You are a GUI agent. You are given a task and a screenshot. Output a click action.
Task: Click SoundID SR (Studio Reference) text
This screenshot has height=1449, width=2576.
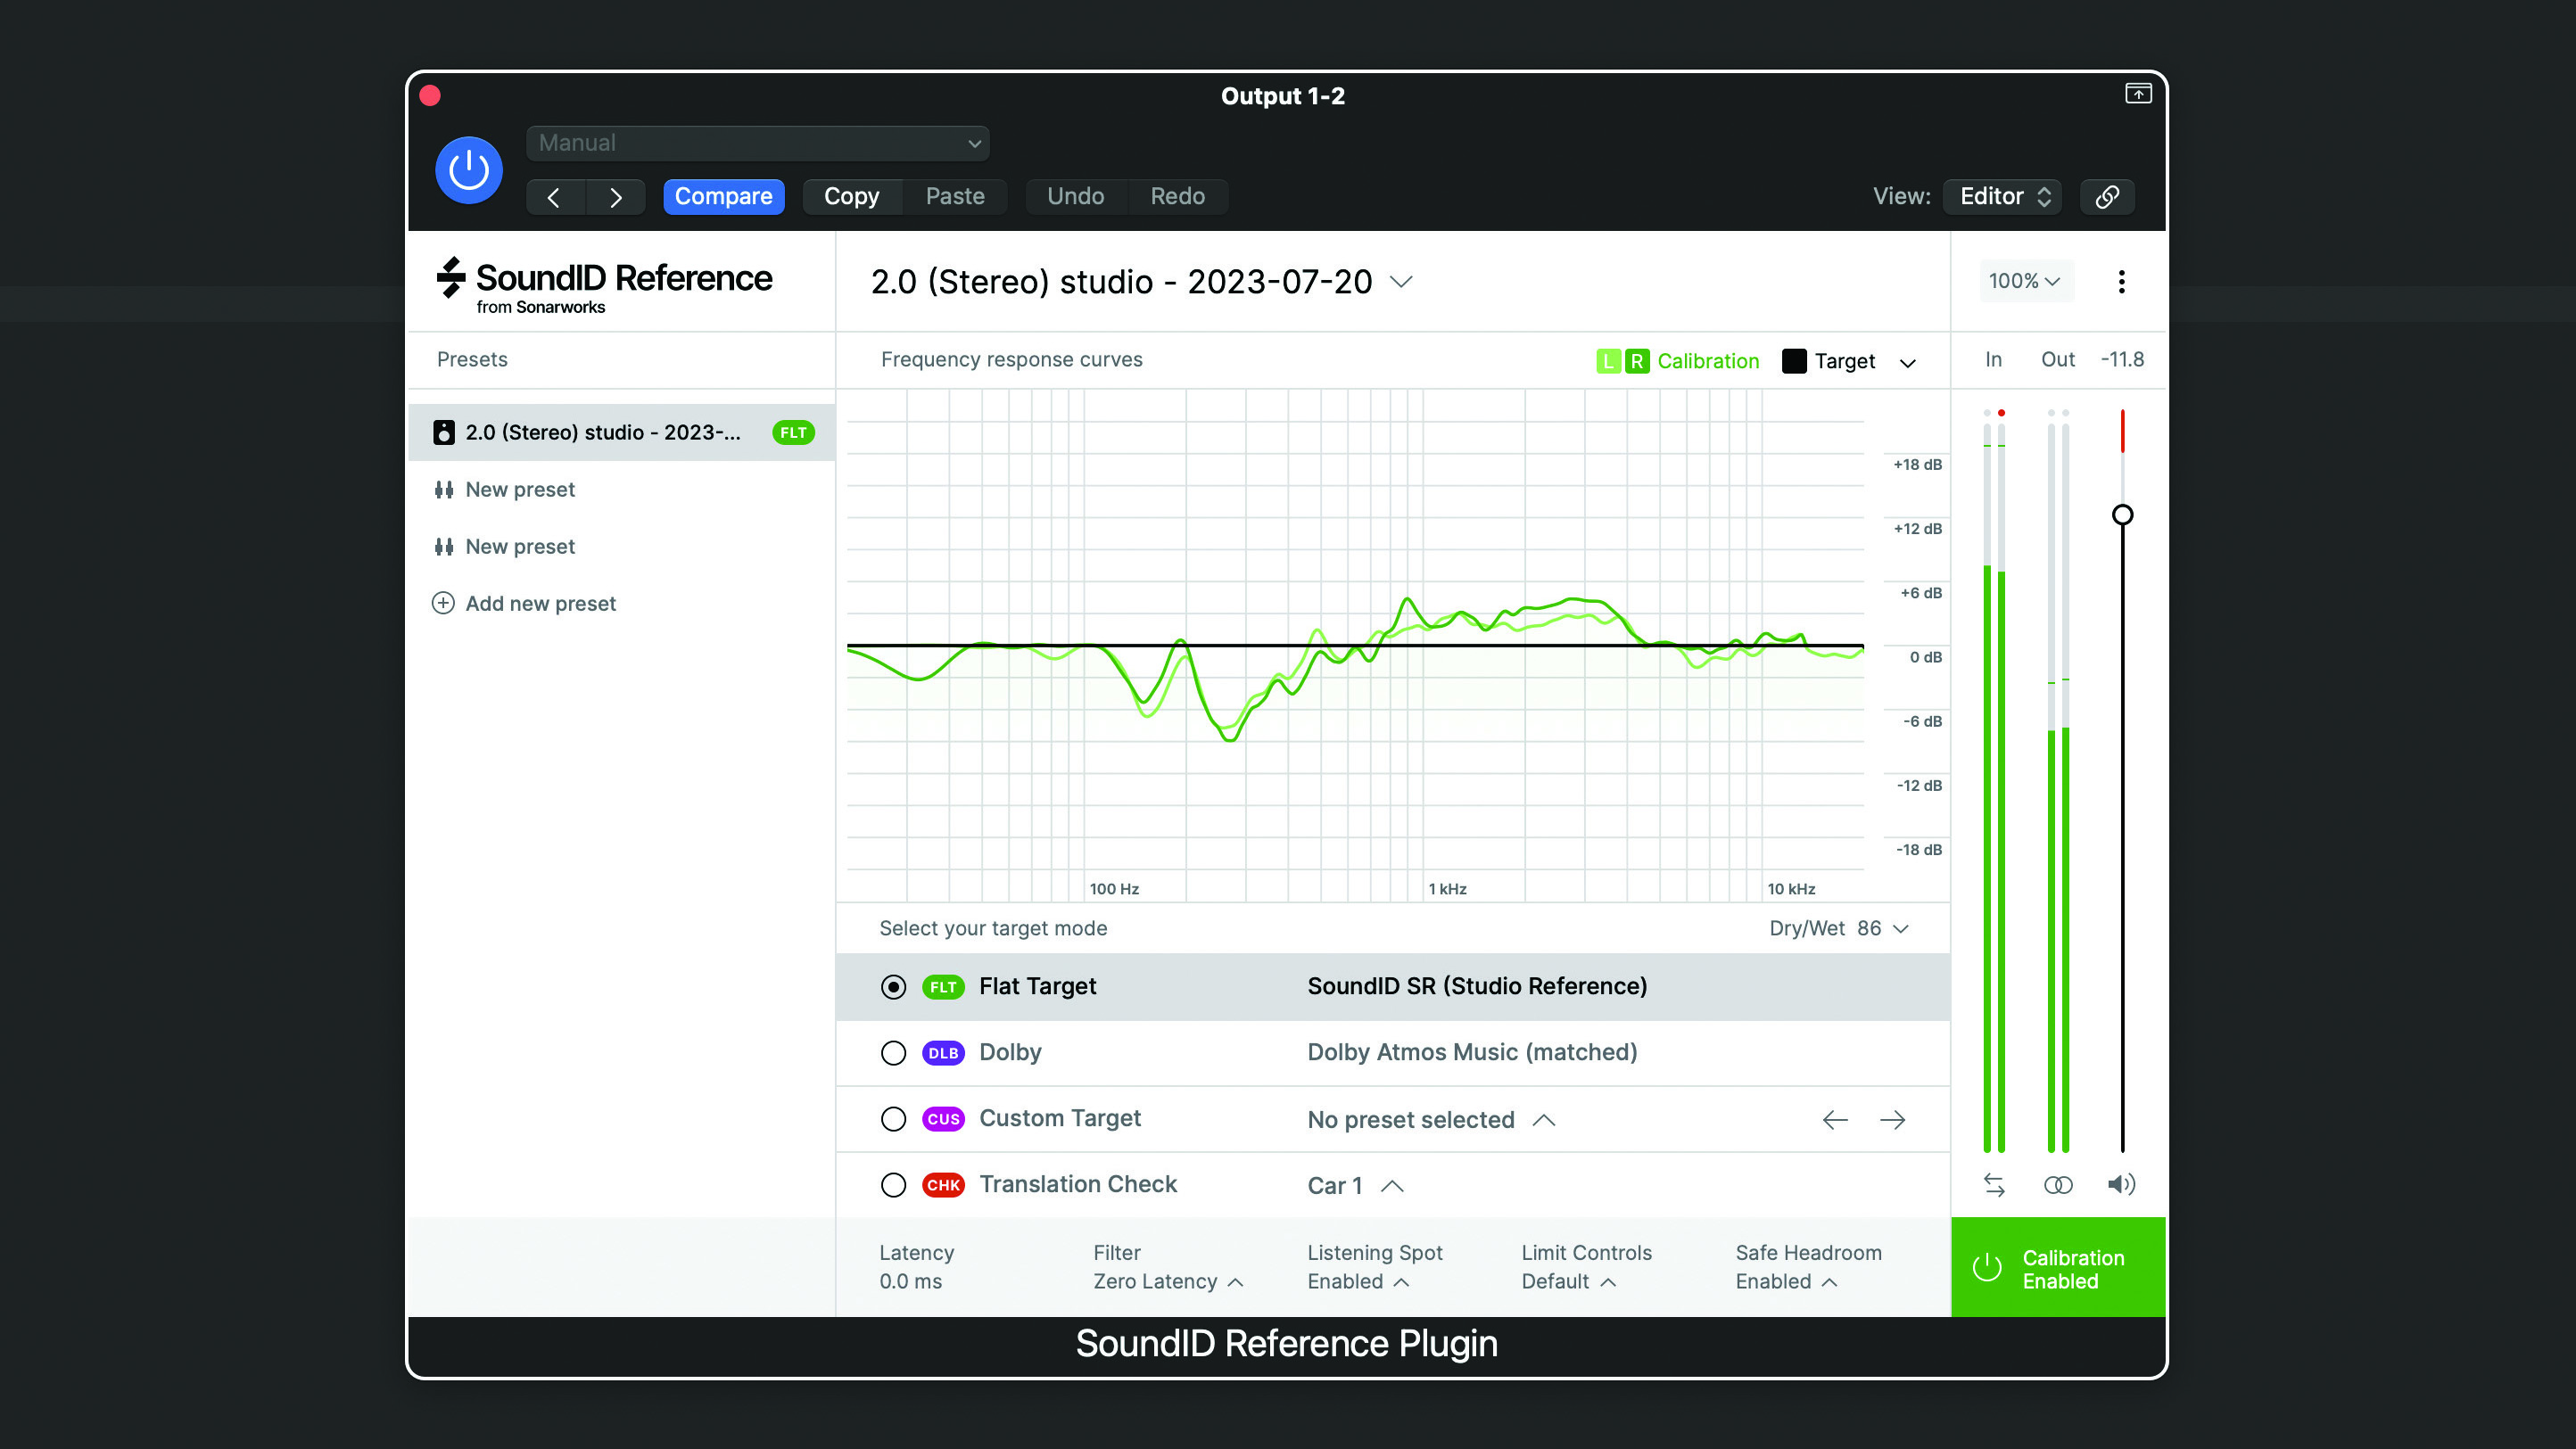tap(1477, 986)
